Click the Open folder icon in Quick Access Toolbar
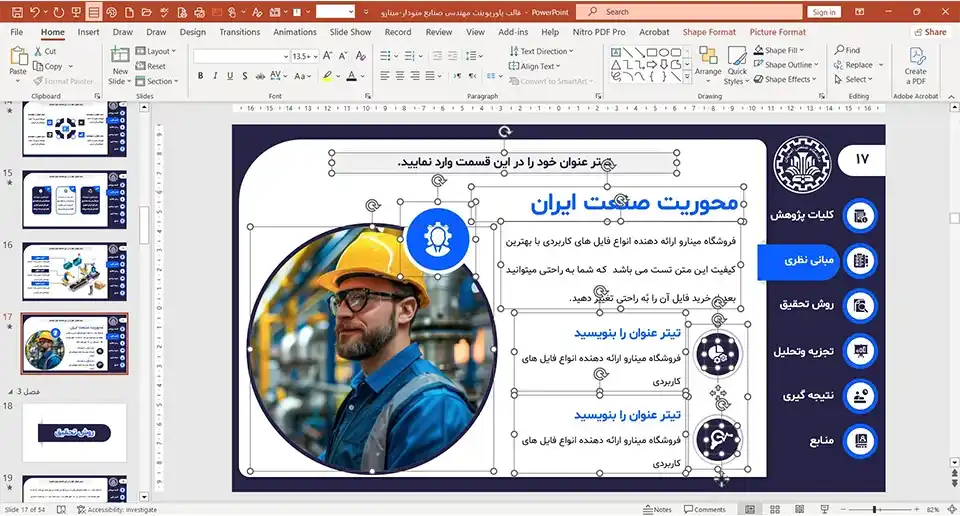The image size is (960, 516). [146, 12]
